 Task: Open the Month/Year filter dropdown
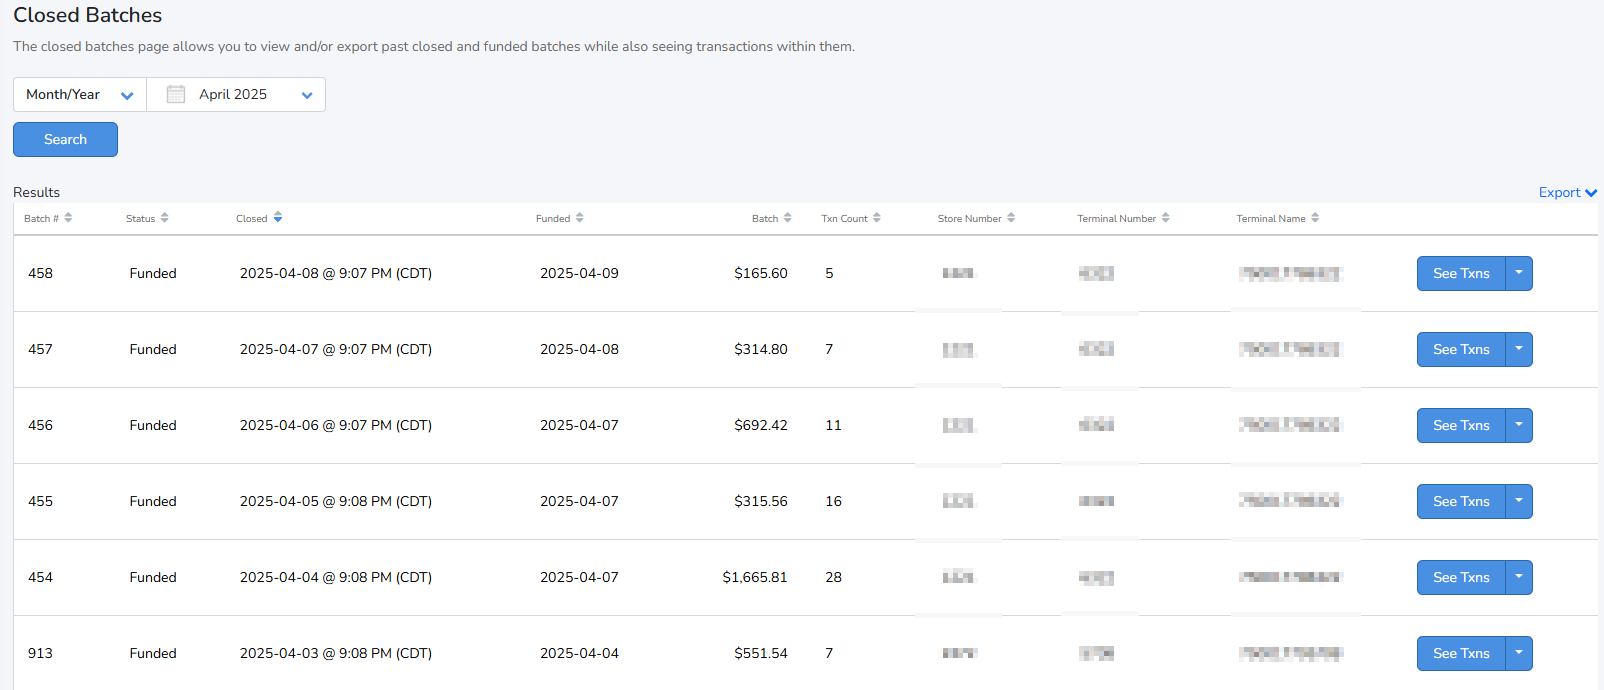(80, 95)
